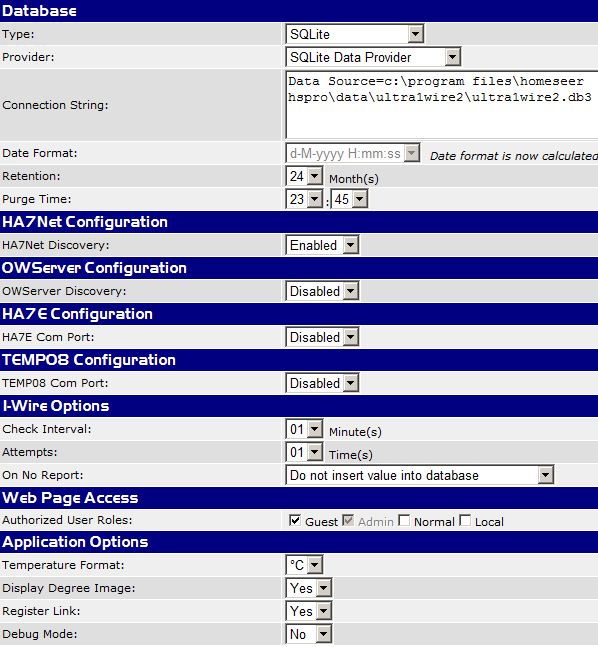The width and height of the screenshot is (598, 647).
Task: Open the Debug Mode dropdown
Action: (x=308, y=634)
